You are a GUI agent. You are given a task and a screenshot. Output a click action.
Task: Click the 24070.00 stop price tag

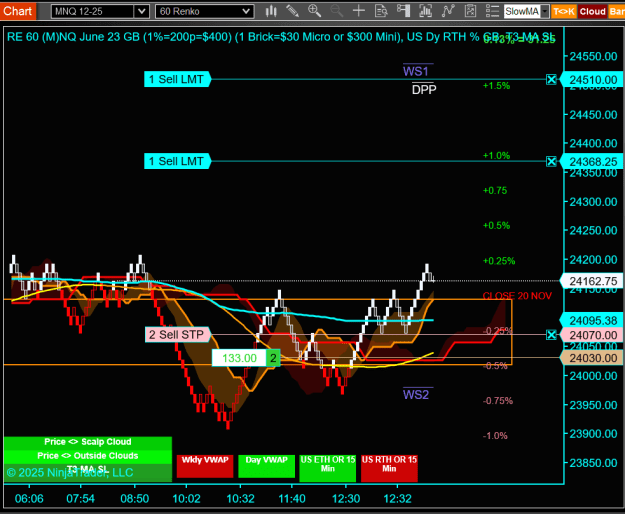click(x=592, y=335)
